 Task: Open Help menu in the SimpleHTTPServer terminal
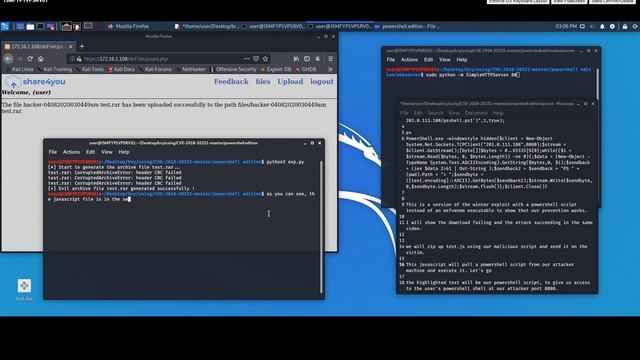click(462, 60)
